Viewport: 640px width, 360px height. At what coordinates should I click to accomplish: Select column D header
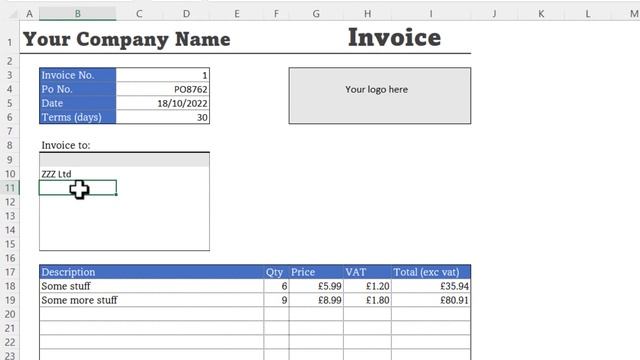tap(186, 14)
